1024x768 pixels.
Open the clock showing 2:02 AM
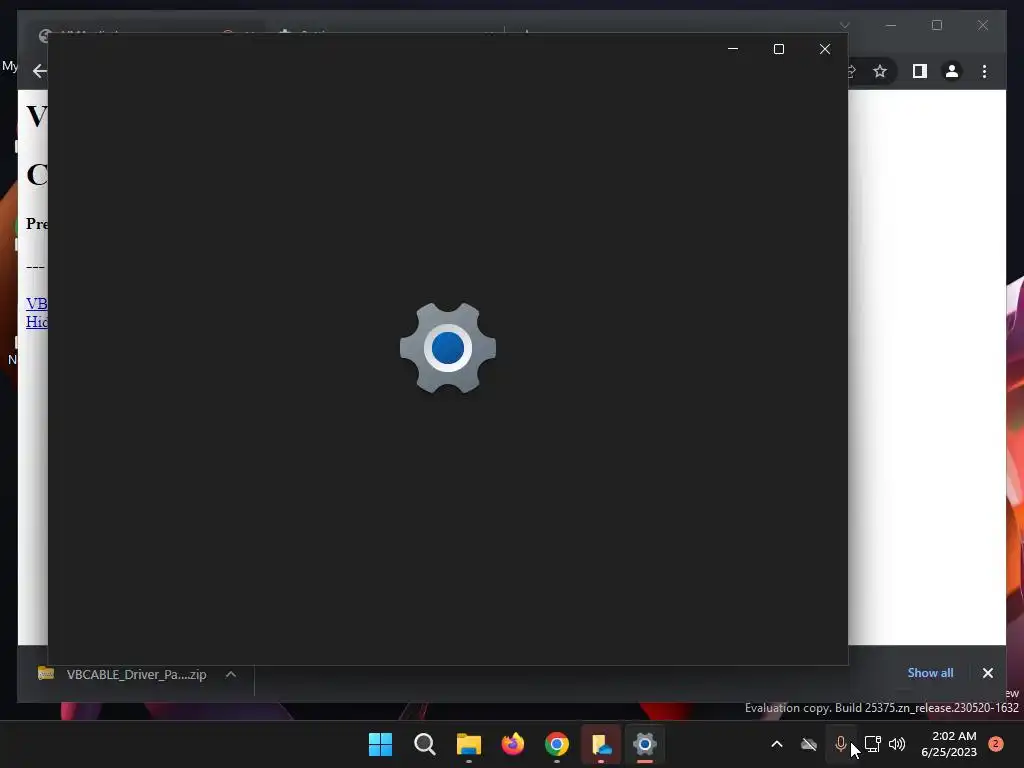click(949, 744)
